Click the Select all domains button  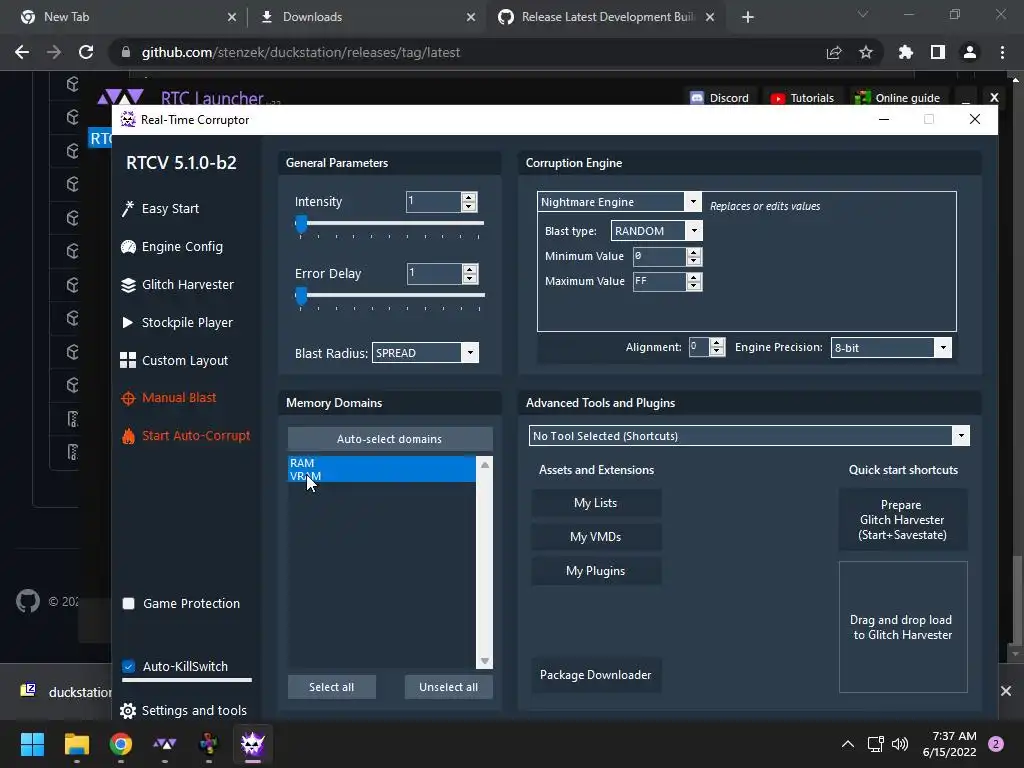pos(332,687)
